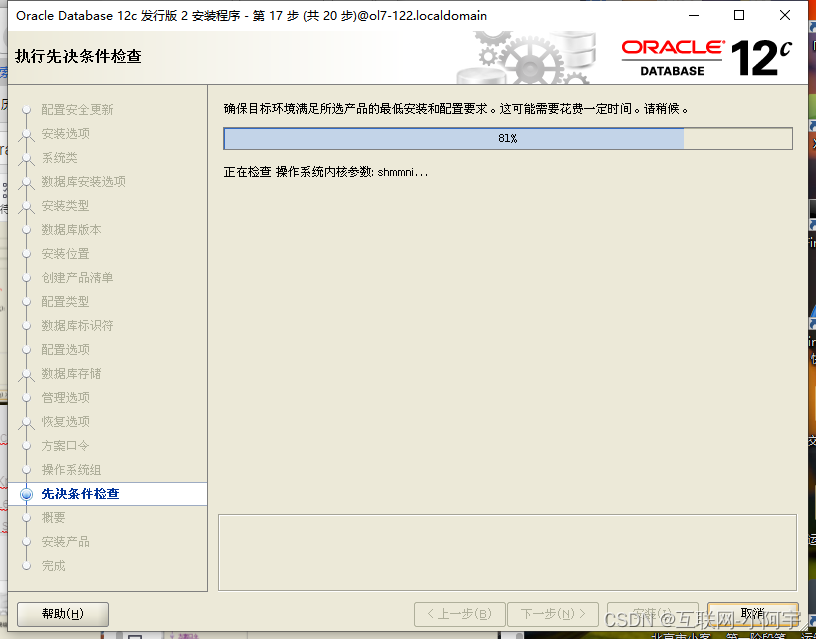Select the 数据库存储 step
The width and height of the screenshot is (816, 639).
click(71, 374)
